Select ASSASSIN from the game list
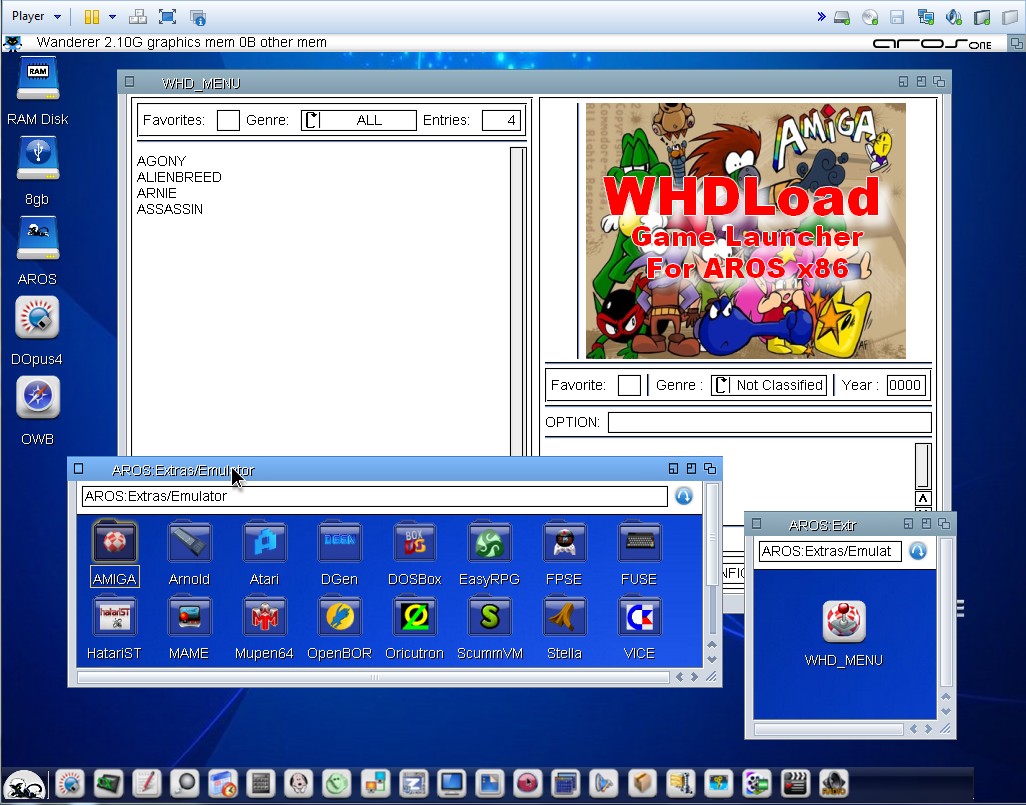 pyautogui.click(x=170, y=209)
